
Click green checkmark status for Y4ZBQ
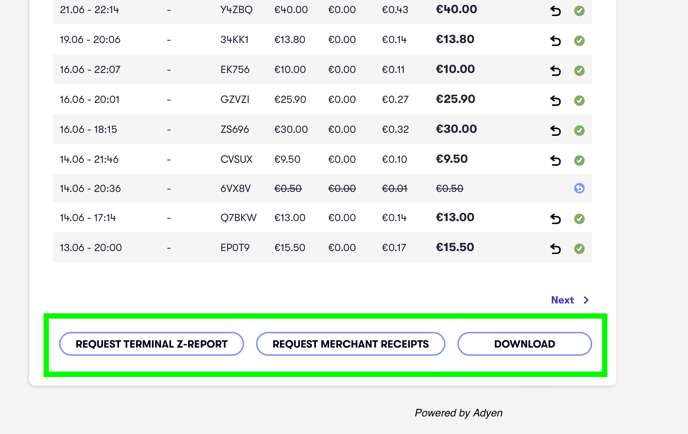click(x=579, y=11)
